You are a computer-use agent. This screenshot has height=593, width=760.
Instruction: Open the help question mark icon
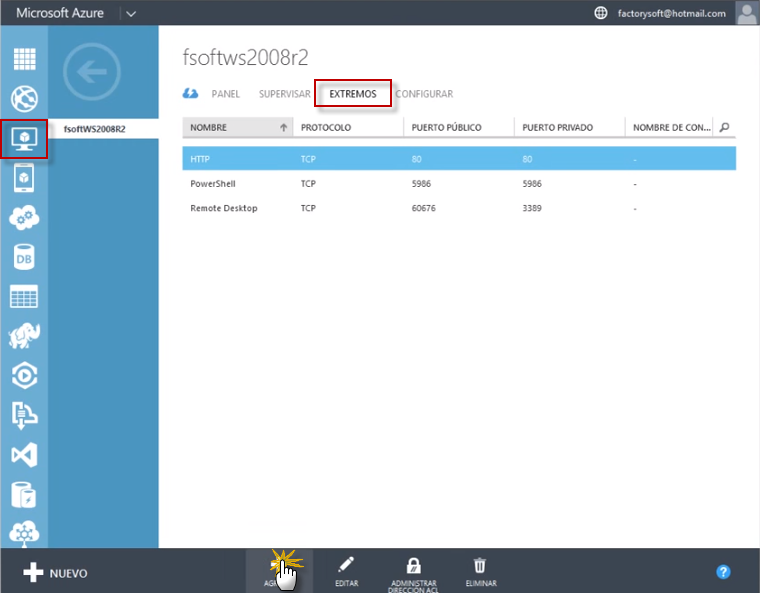click(724, 572)
